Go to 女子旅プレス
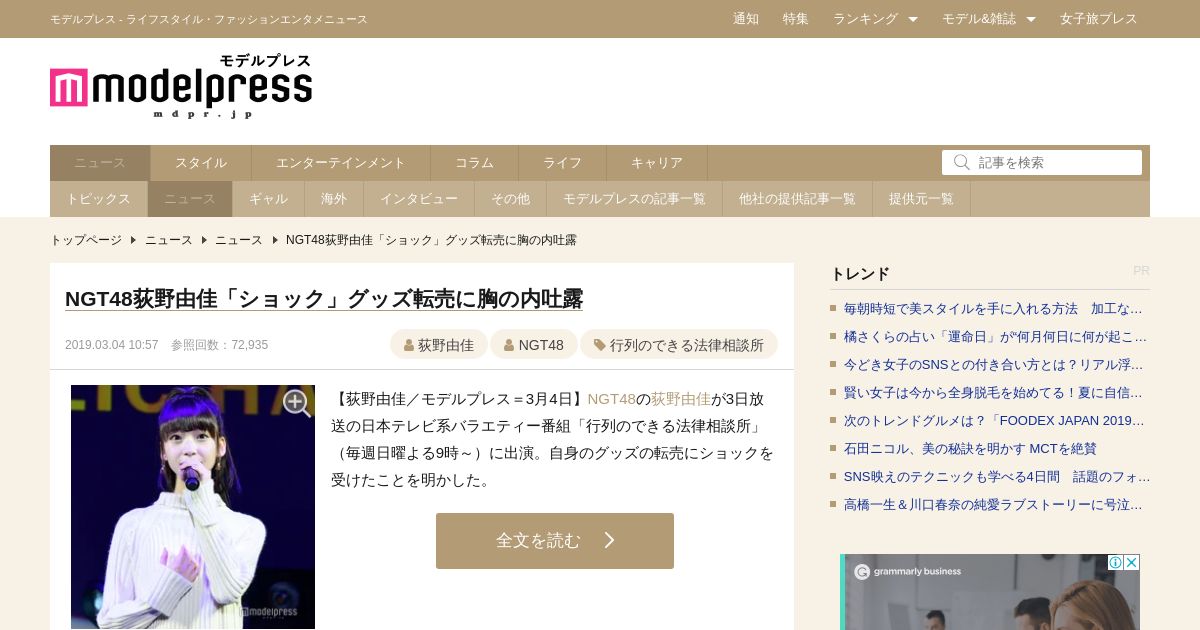Image resolution: width=1200 pixels, height=630 pixels. [x=1099, y=19]
